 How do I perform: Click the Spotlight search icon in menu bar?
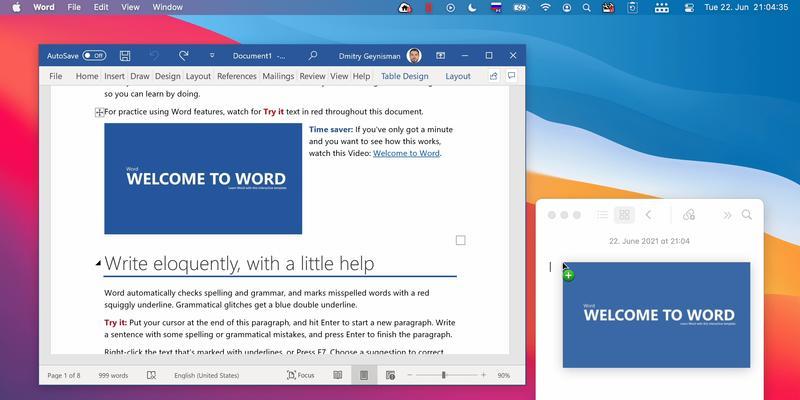[x=587, y=7]
